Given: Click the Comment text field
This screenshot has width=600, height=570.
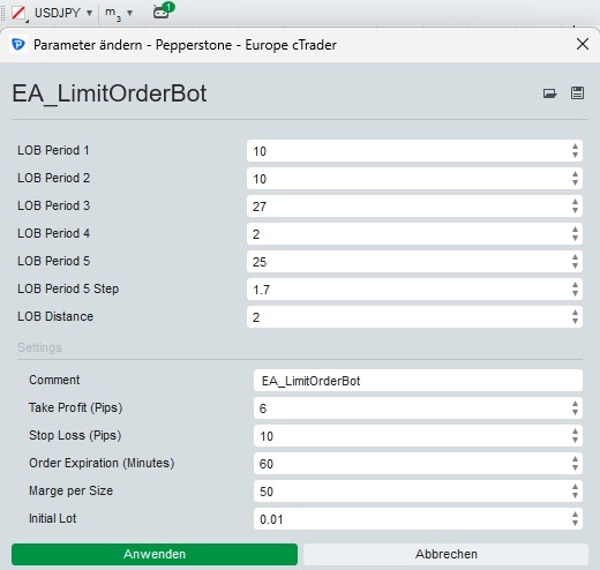Looking at the screenshot, I should [418, 380].
